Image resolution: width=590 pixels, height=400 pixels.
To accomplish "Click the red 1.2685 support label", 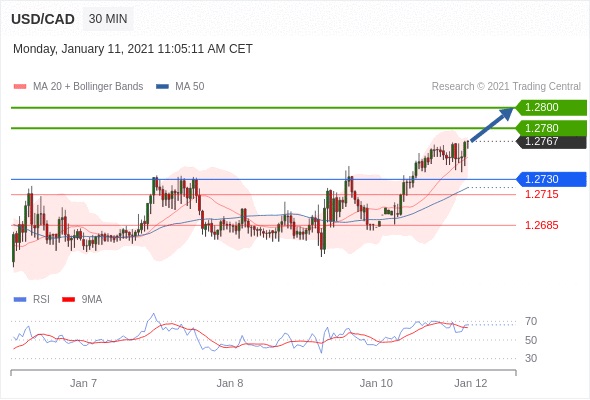I will coord(542,225).
